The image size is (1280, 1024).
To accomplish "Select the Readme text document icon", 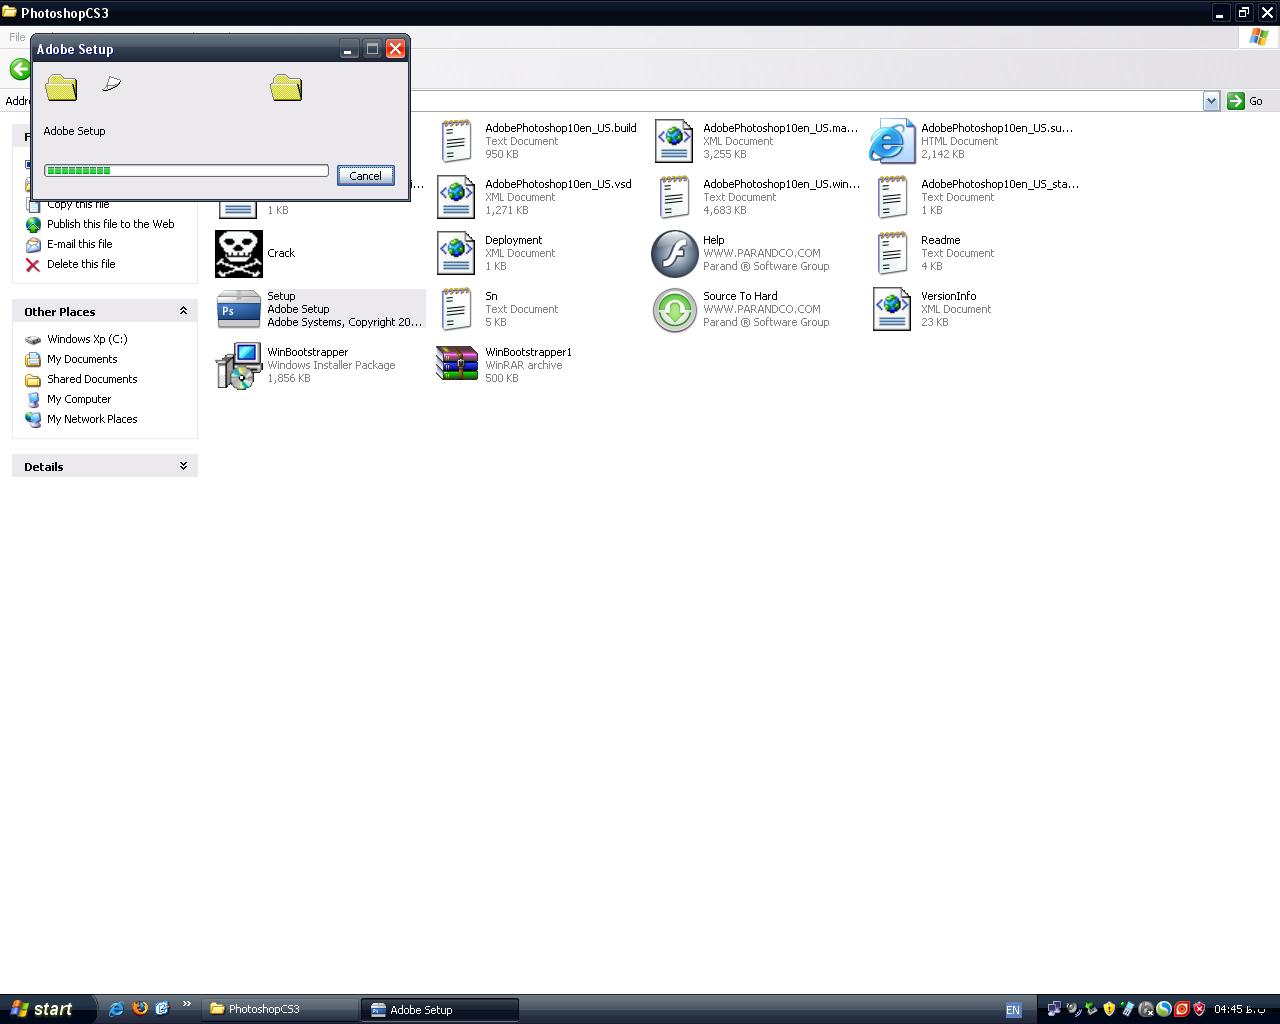I will (x=892, y=254).
